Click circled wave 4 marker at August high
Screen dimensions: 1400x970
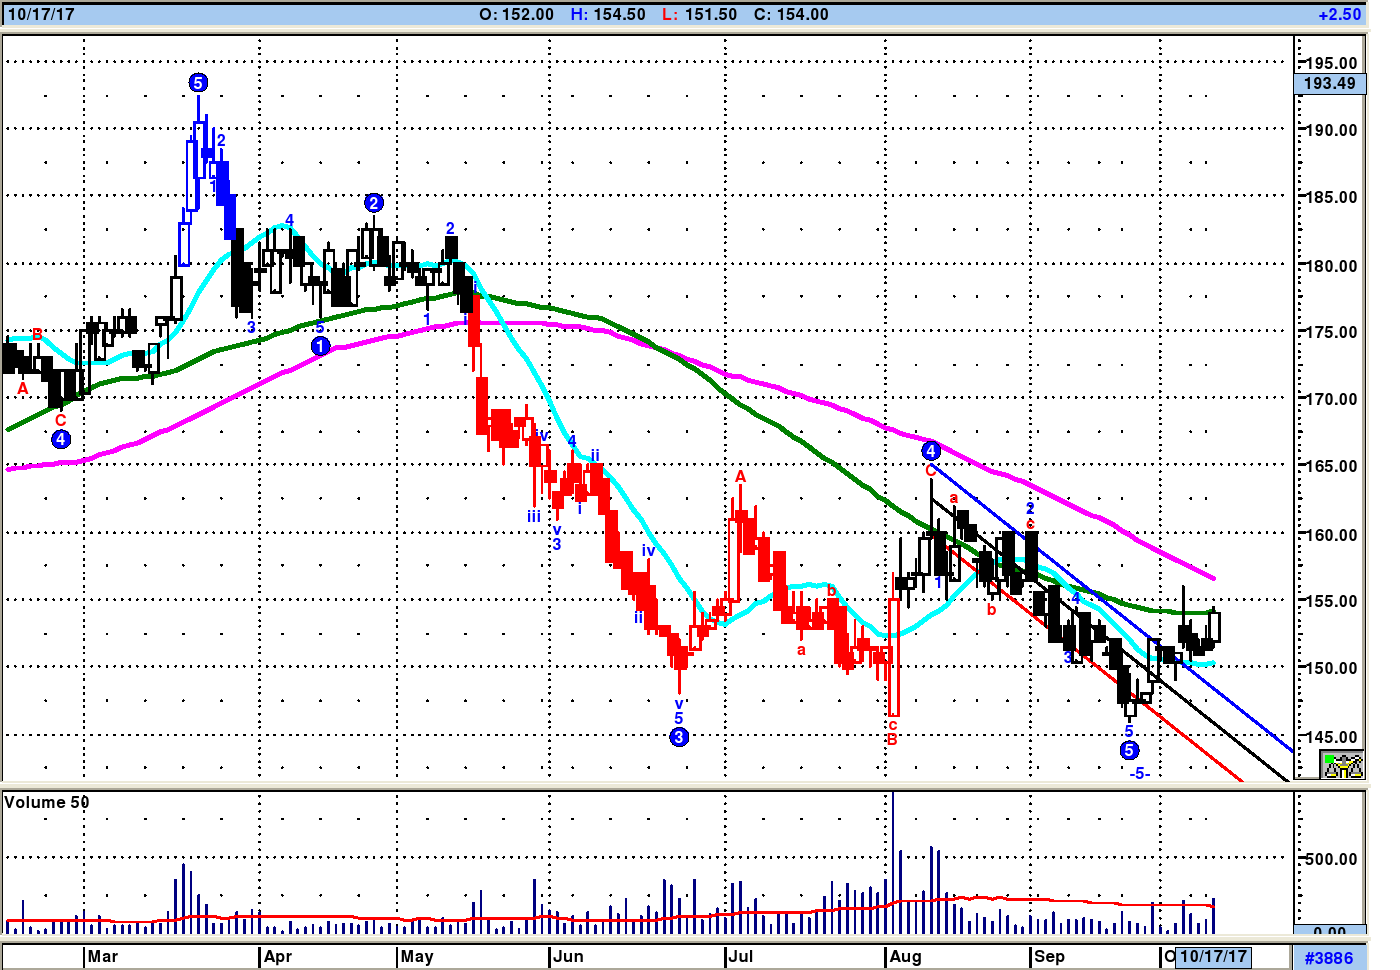point(930,451)
